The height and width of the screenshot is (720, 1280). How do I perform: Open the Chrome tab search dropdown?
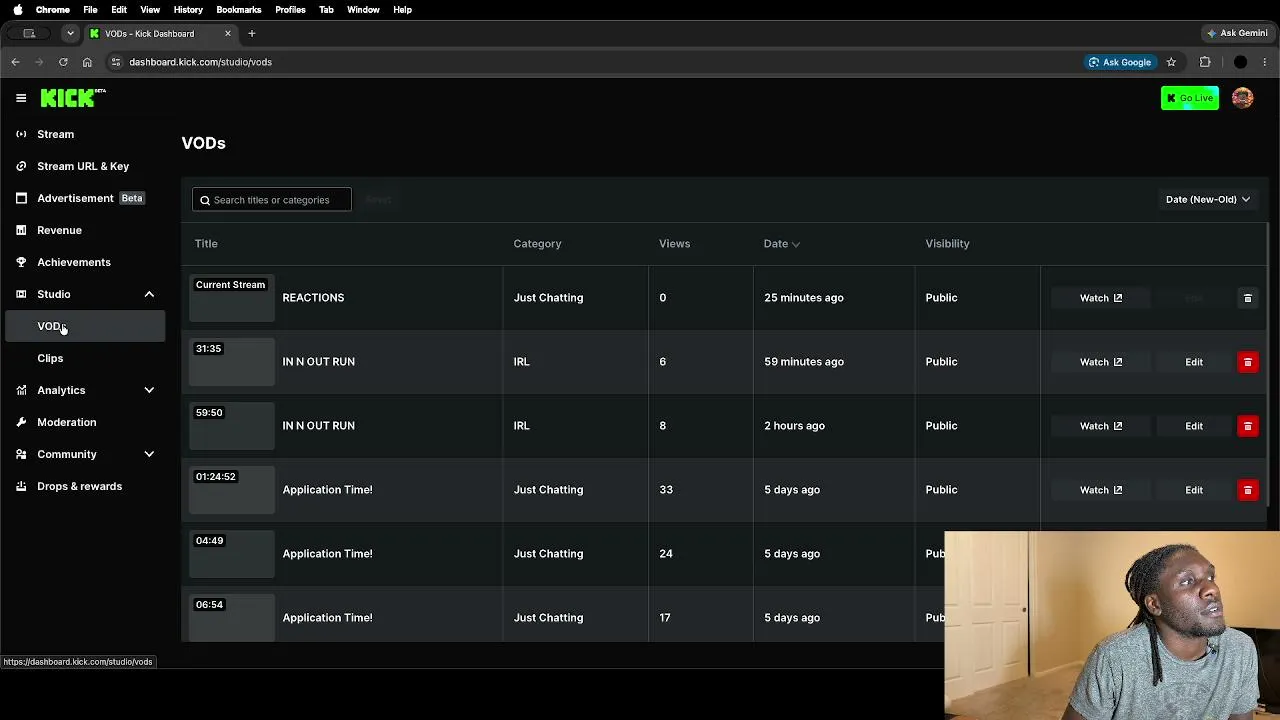(70, 34)
